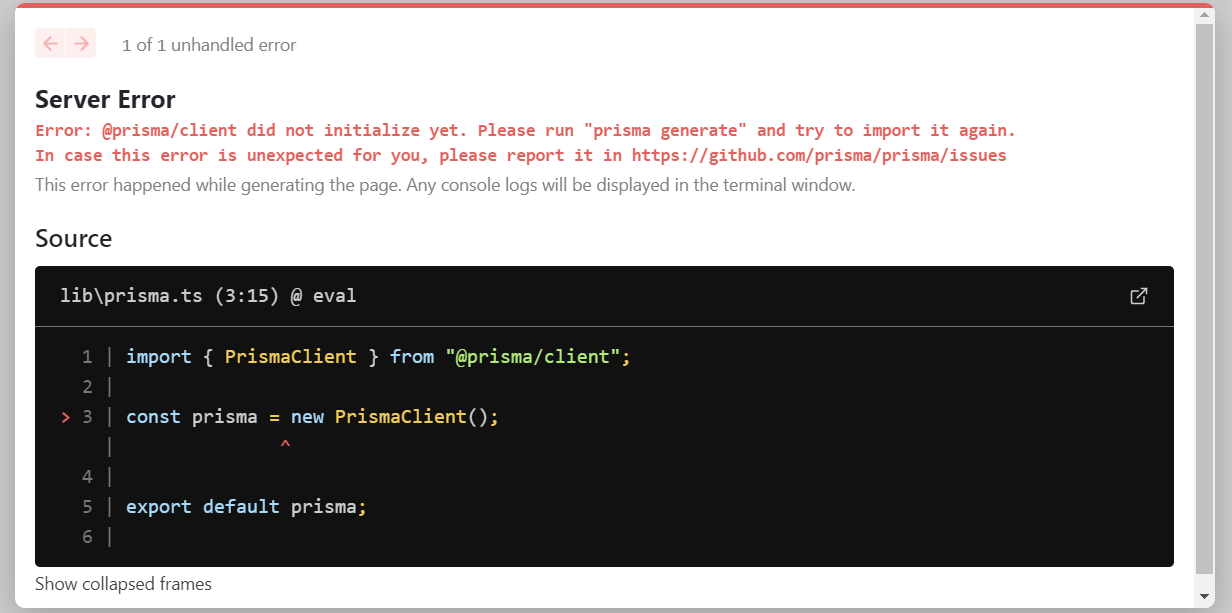Click the vertical scrollbar thumb

(1205, 300)
